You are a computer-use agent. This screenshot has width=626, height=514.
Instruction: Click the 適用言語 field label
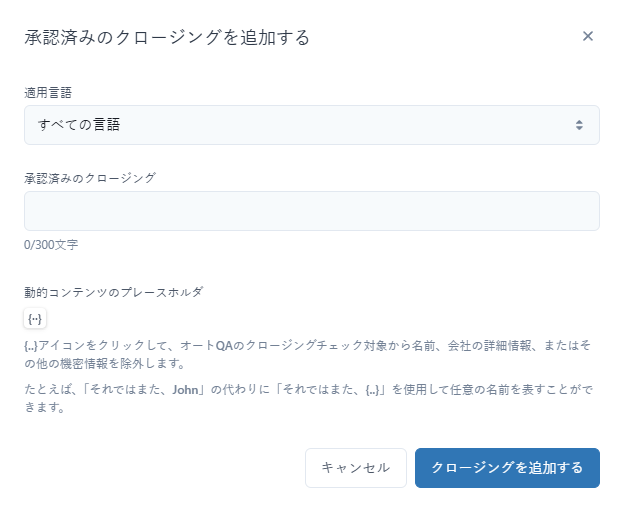pos(48,93)
